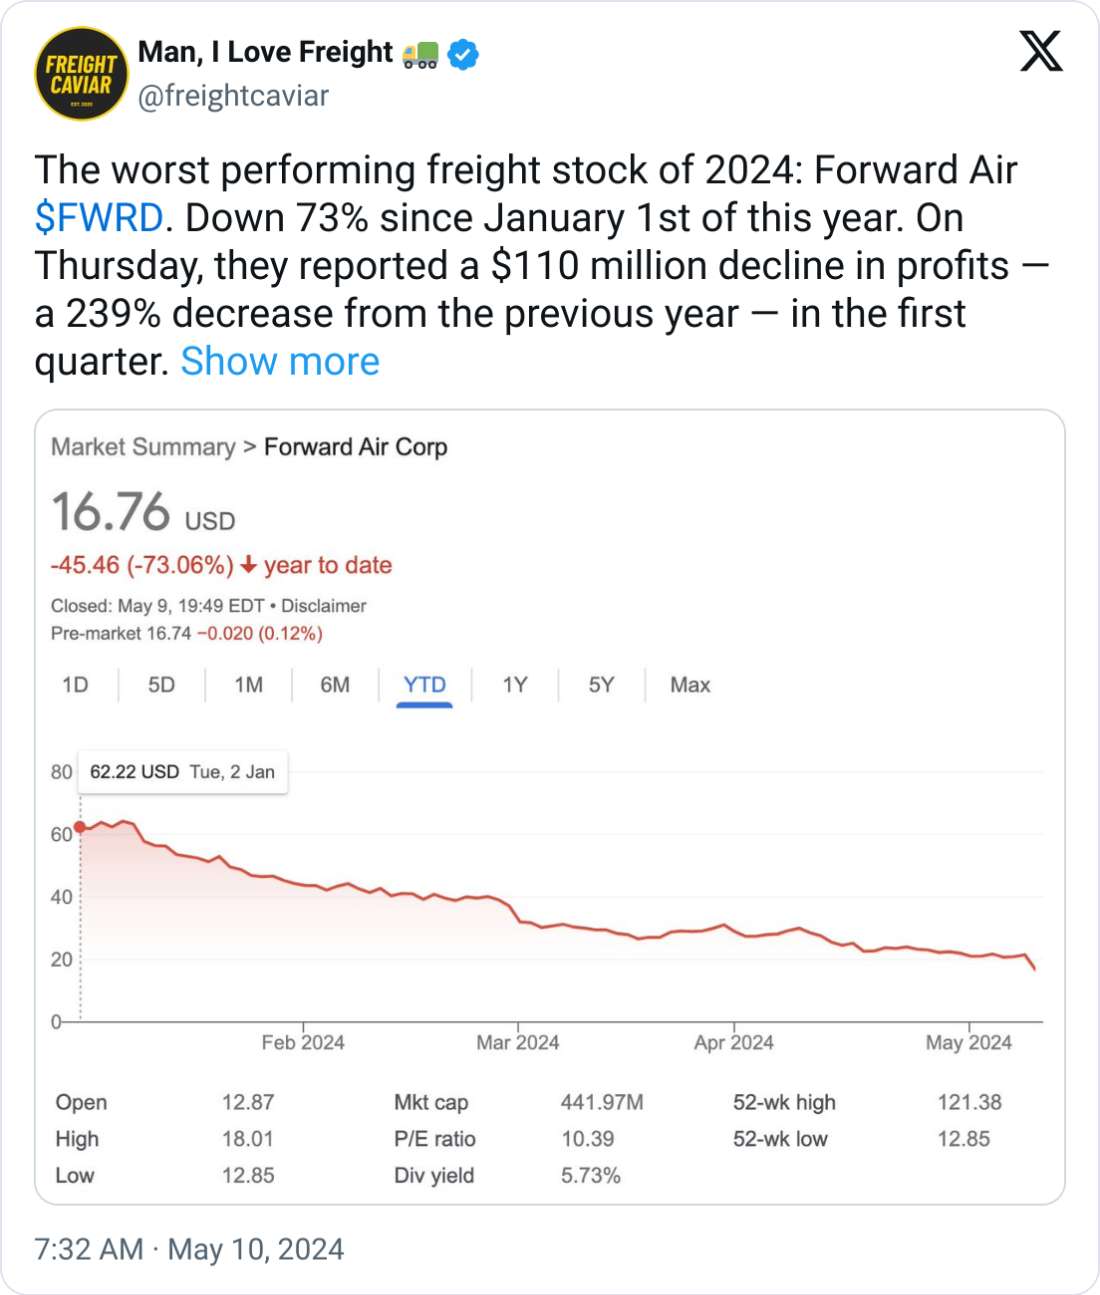
Task: Expand tweet with Show more
Action: coord(280,361)
